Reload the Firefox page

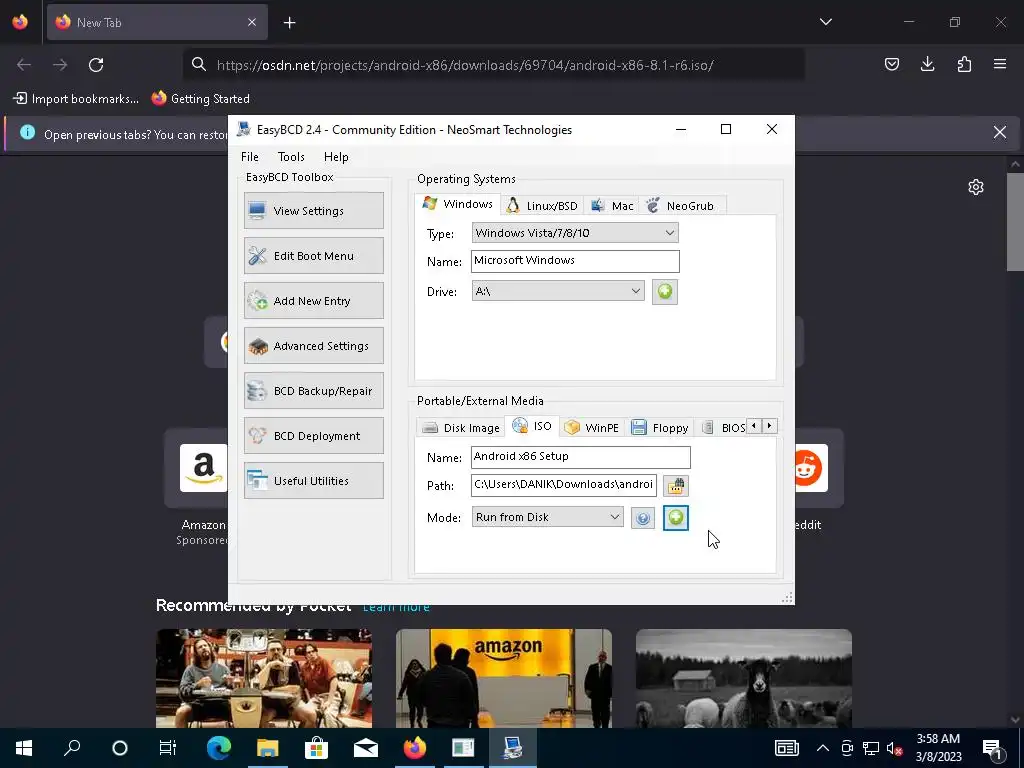96,65
